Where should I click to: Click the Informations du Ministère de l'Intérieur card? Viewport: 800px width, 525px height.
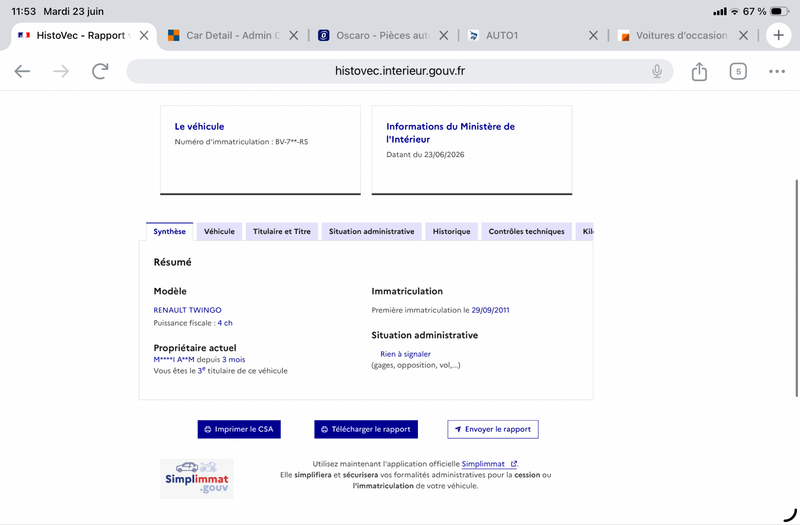[471, 149]
